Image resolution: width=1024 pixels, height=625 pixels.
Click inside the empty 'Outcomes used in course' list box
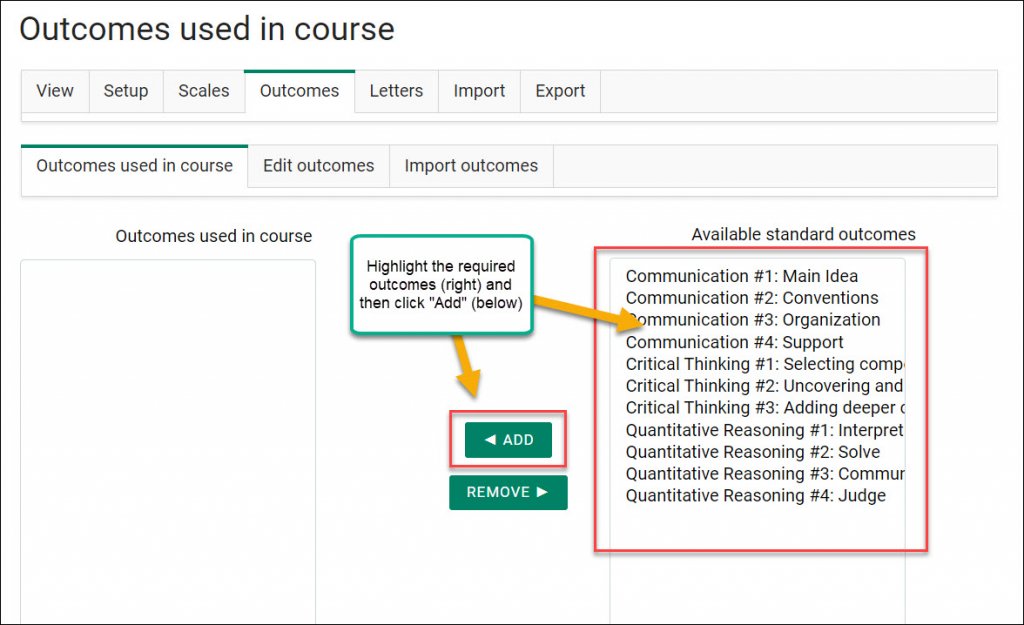pos(168,441)
